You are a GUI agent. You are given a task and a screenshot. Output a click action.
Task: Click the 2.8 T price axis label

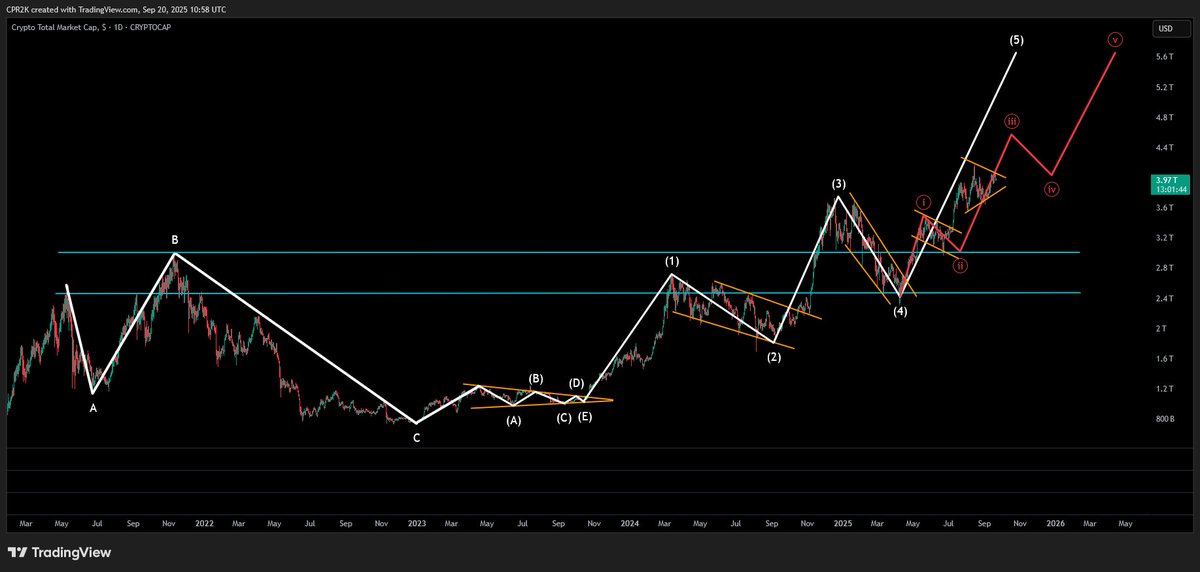1164,268
